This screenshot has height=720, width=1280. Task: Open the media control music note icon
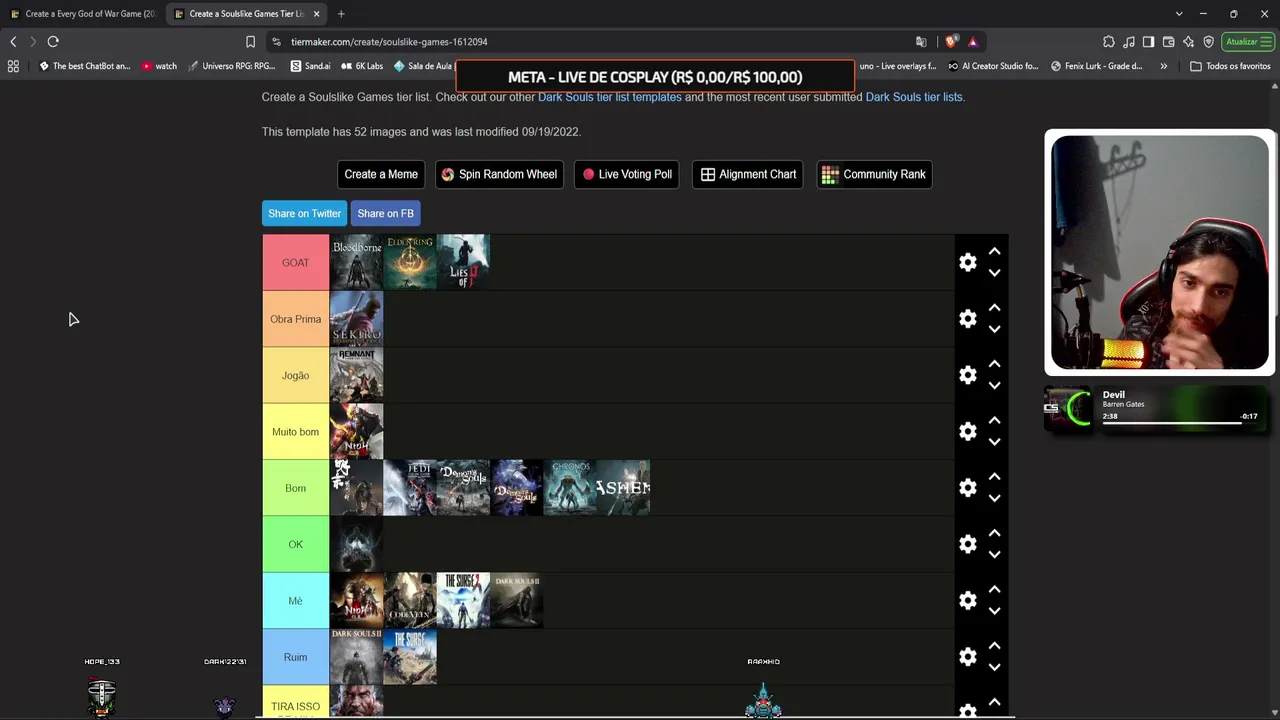click(x=1129, y=42)
